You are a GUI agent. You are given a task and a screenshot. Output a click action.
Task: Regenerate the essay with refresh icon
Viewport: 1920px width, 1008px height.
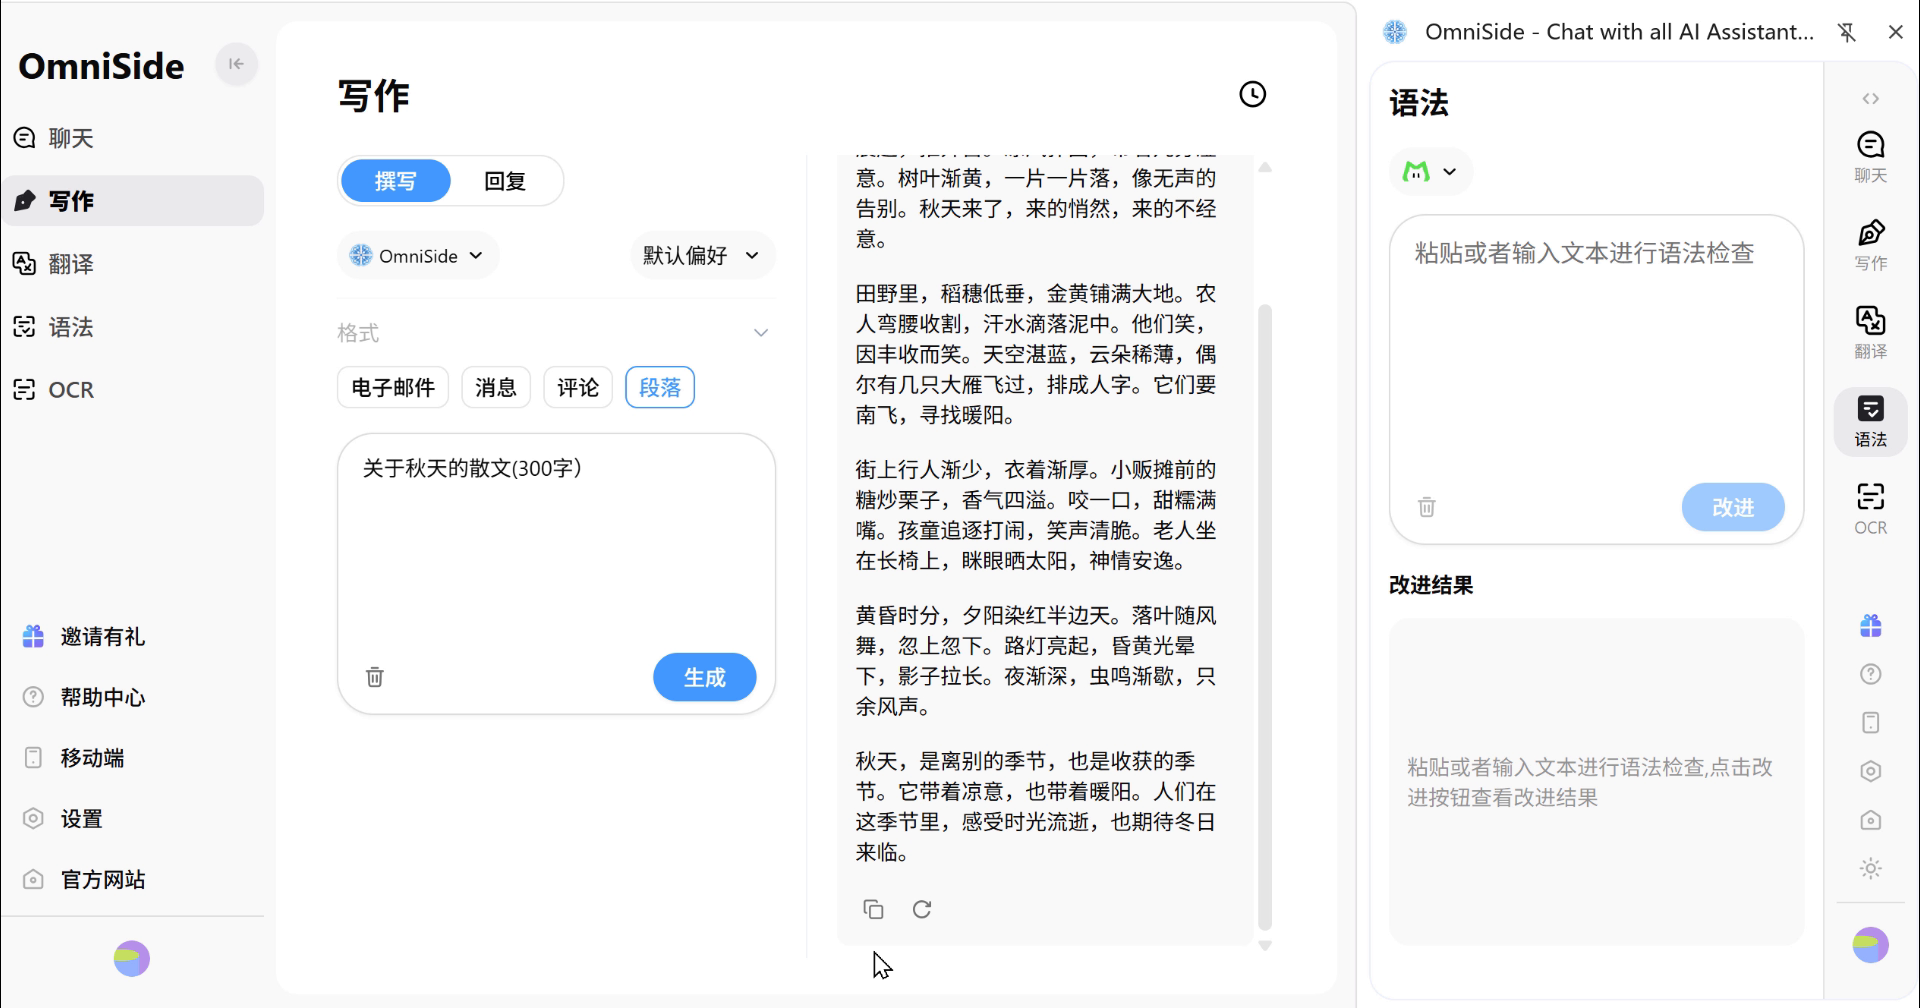pos(922,909)
